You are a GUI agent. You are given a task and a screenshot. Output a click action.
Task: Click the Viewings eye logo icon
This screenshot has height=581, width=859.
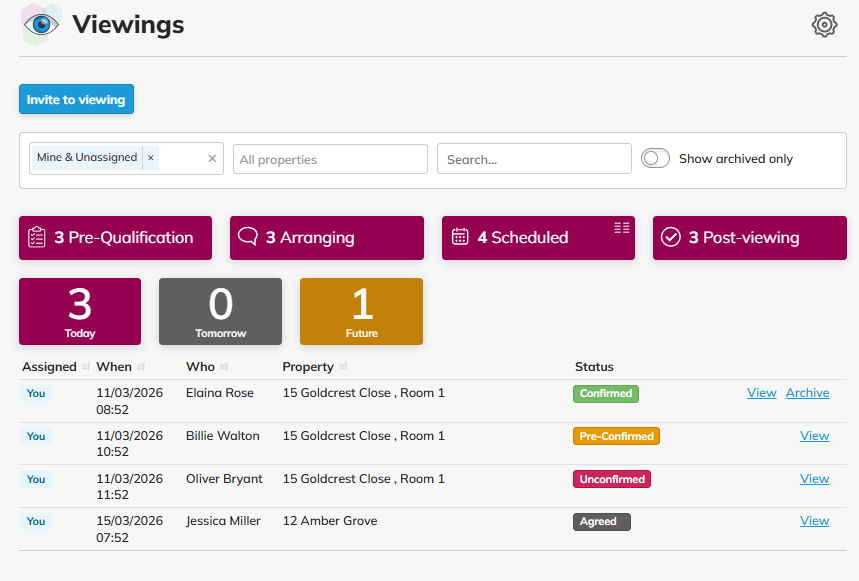(x=41, y=25)
